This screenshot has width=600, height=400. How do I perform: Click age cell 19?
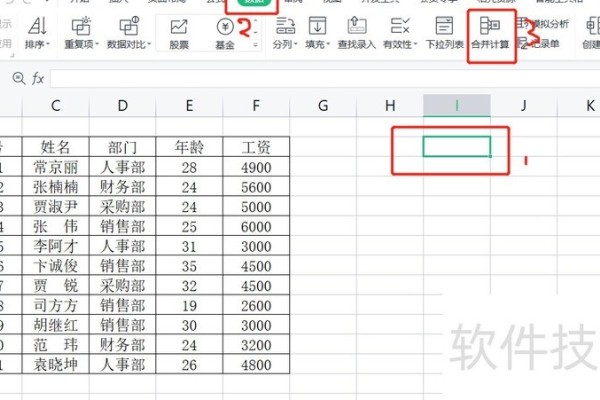click(189, 305)
